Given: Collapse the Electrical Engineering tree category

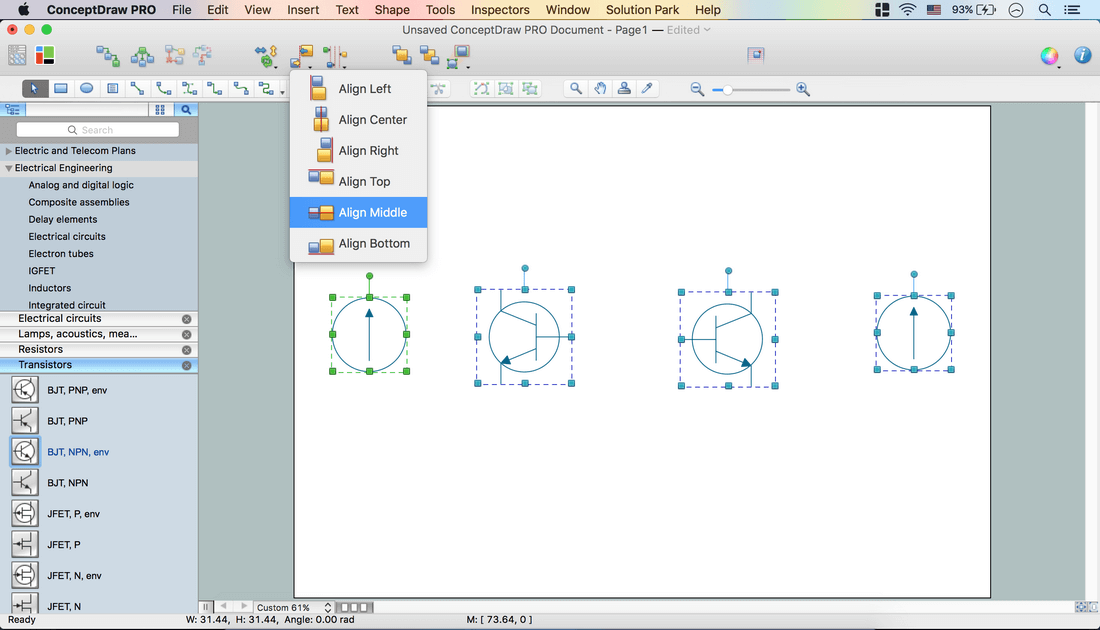Looking at the screenshot, I should 9,169.
